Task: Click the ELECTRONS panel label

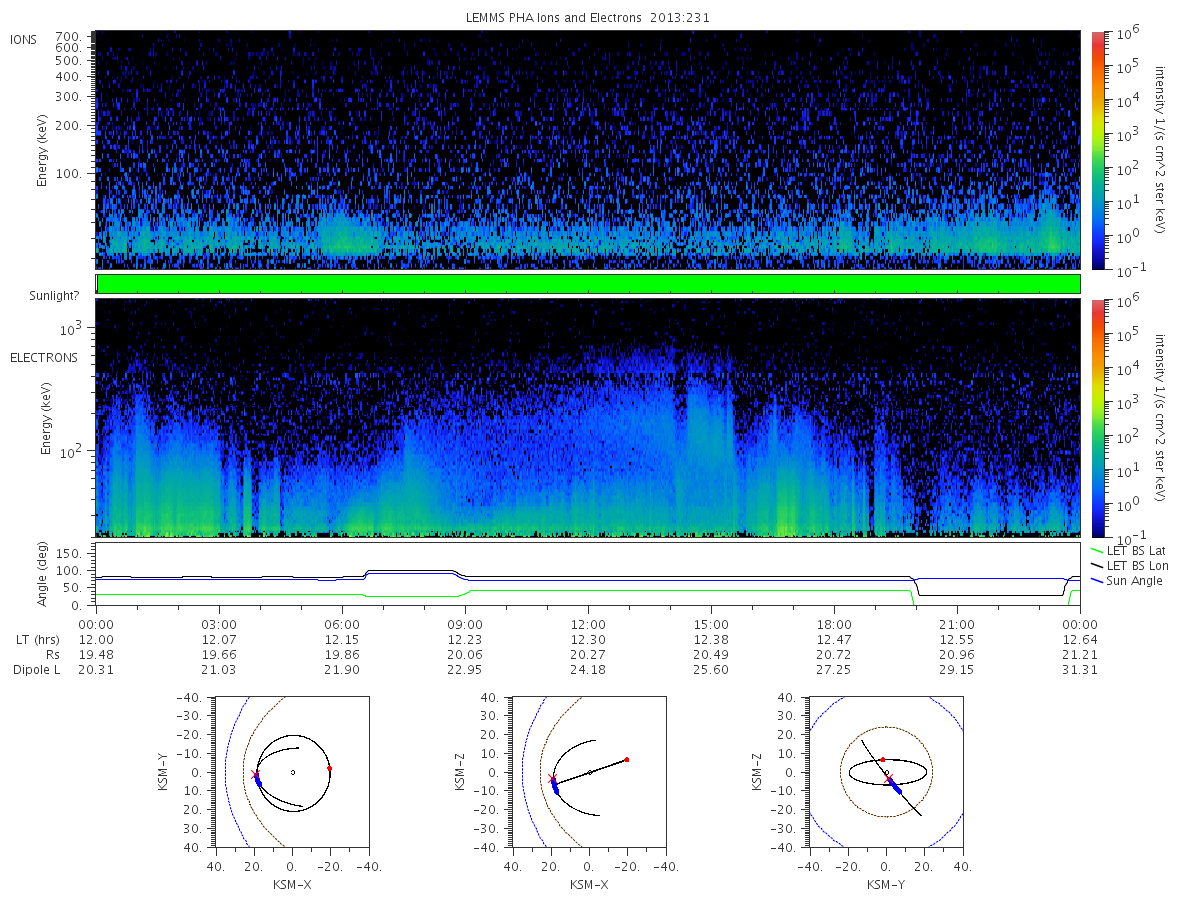Action: tap(43, 357)
